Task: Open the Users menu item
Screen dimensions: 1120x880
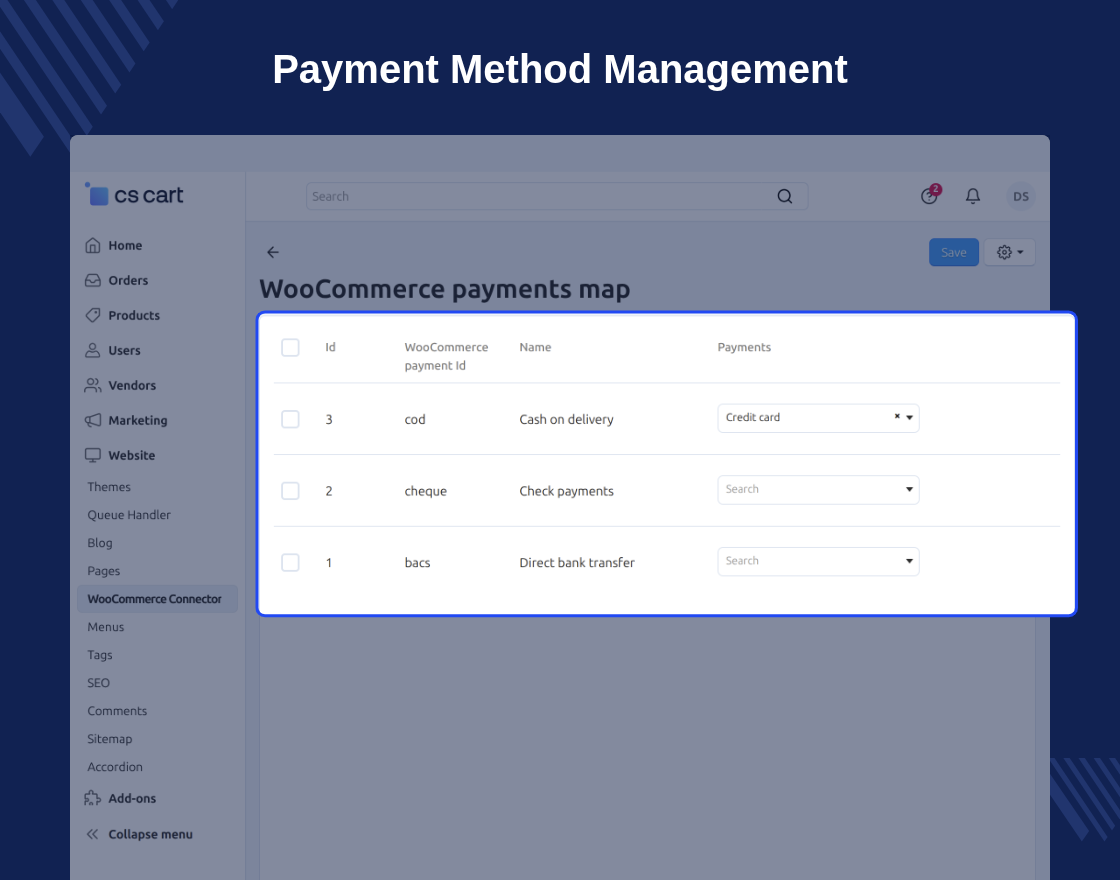Action: pos(124,350)
